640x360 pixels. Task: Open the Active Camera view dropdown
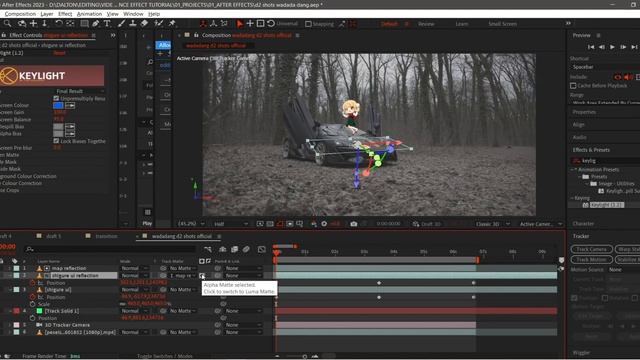[540, 224]
